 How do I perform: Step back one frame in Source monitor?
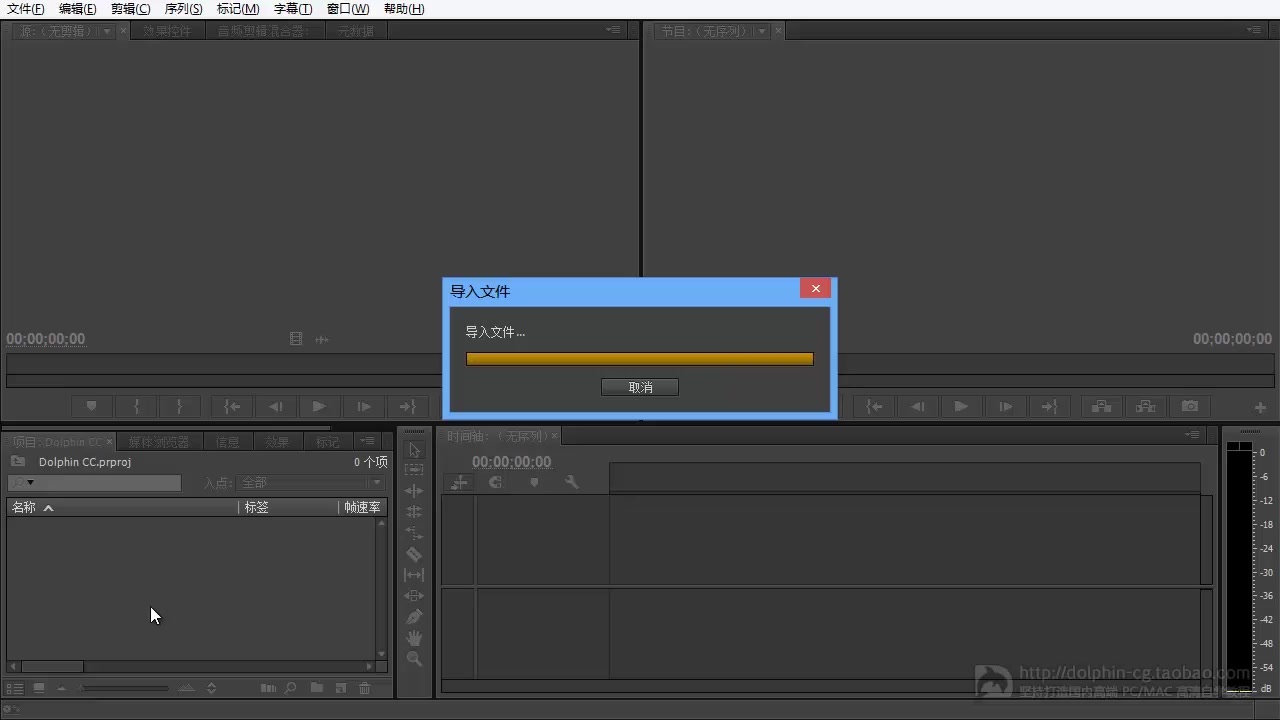point(276,407)
